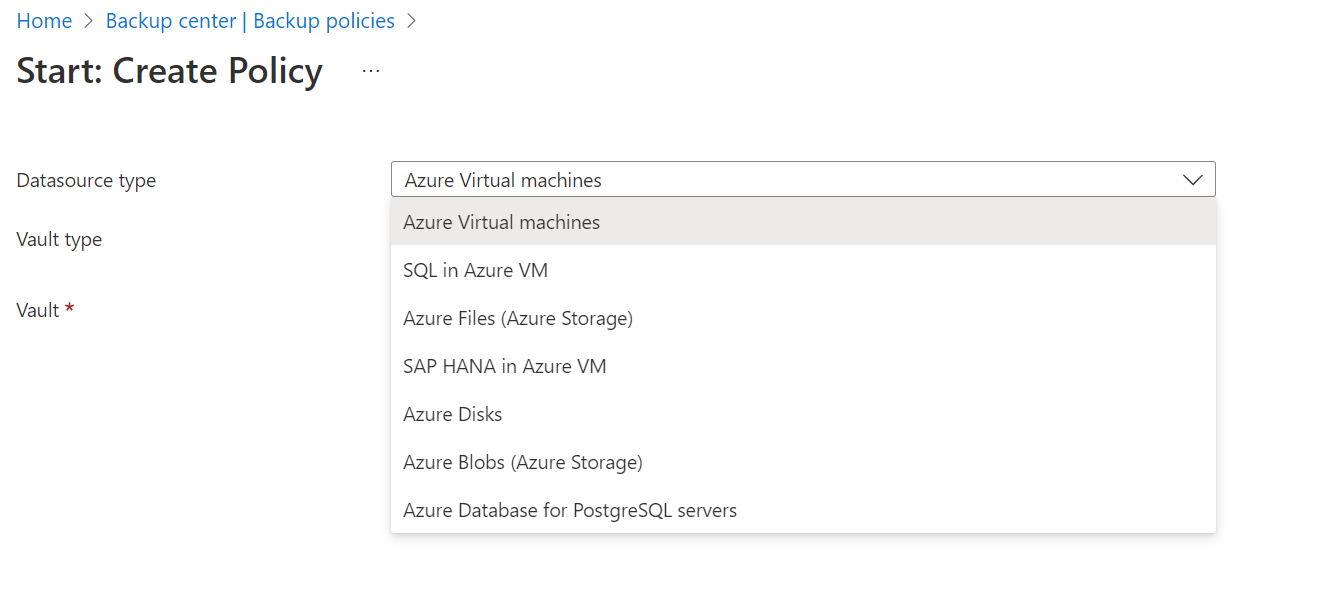Collapse dropdown using the chevron arrow
The height and width of the screenshot is (603, 1342).
tap(1192, 180)
